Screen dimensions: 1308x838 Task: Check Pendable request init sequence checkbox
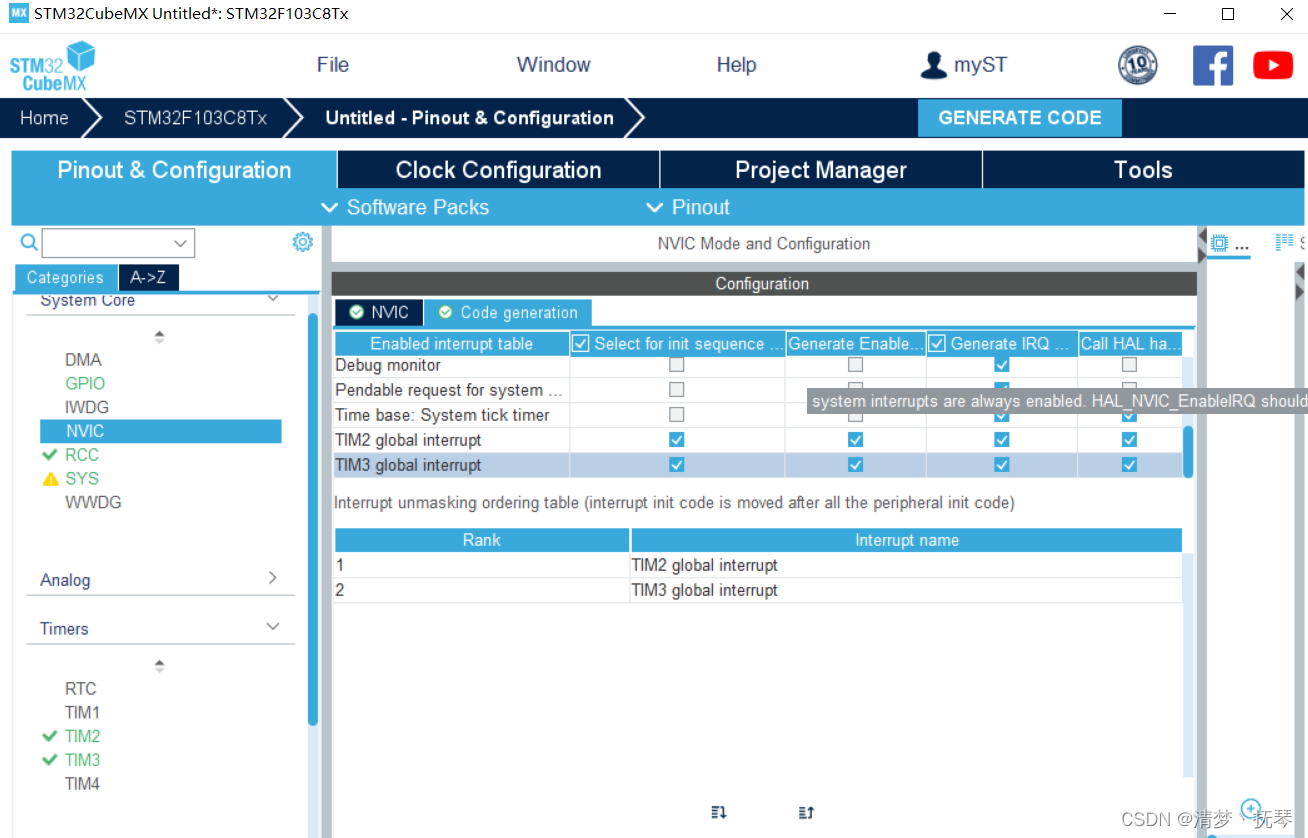click(677, 390)
